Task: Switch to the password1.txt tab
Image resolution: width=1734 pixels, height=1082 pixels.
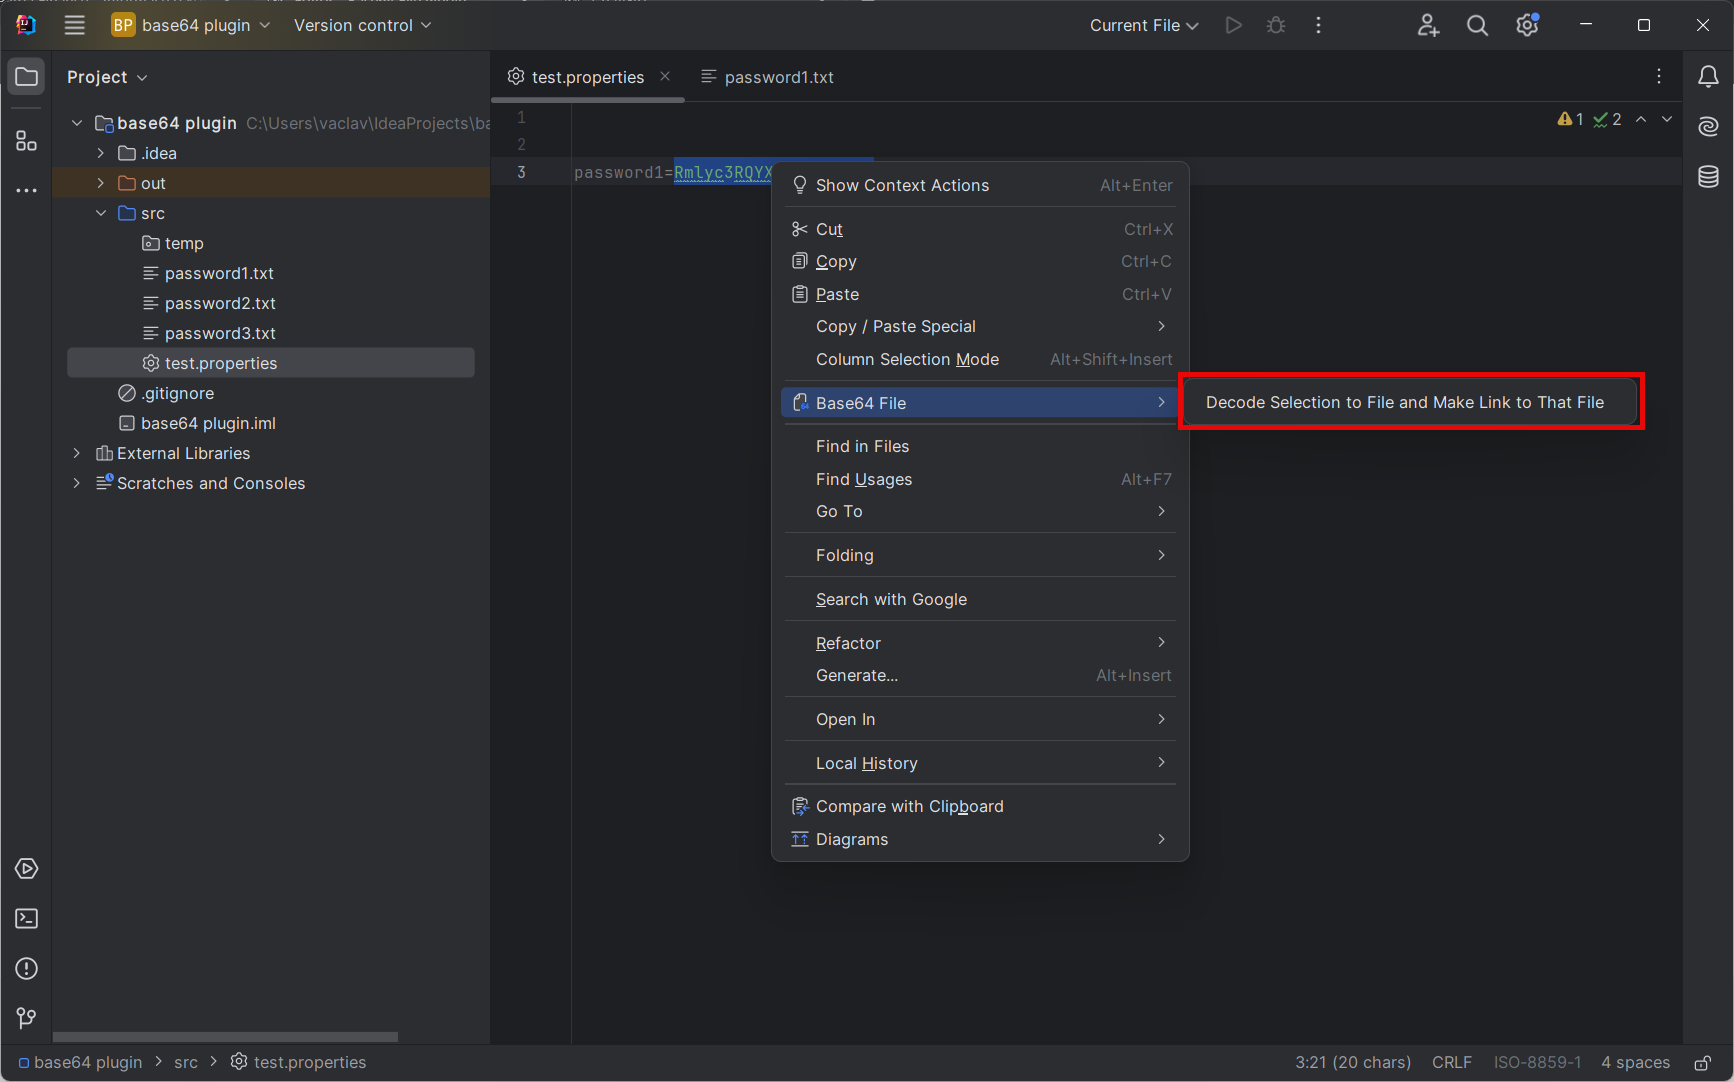Action: coord(778,76)
